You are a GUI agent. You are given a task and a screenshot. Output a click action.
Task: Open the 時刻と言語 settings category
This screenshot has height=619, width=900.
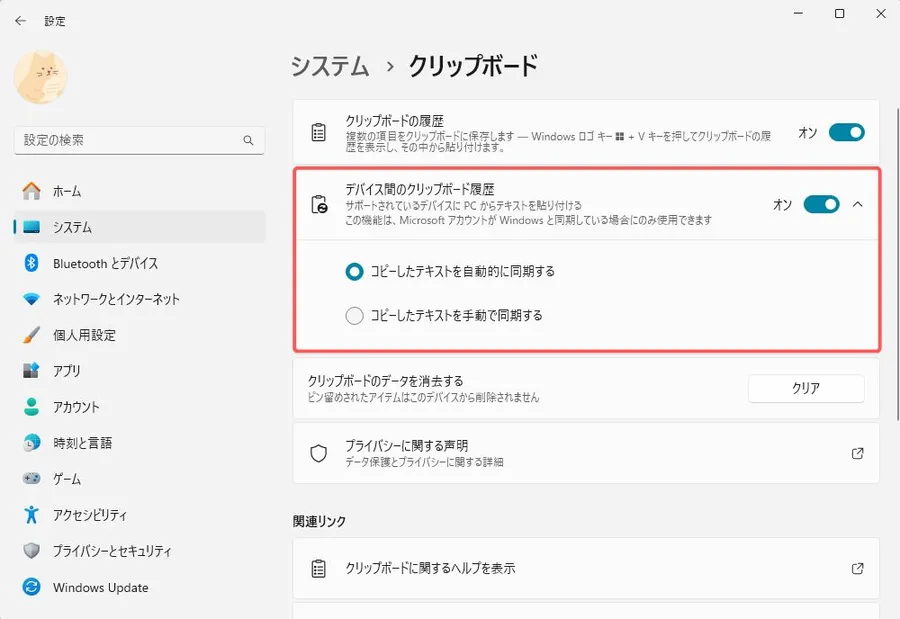click(82, 443)
